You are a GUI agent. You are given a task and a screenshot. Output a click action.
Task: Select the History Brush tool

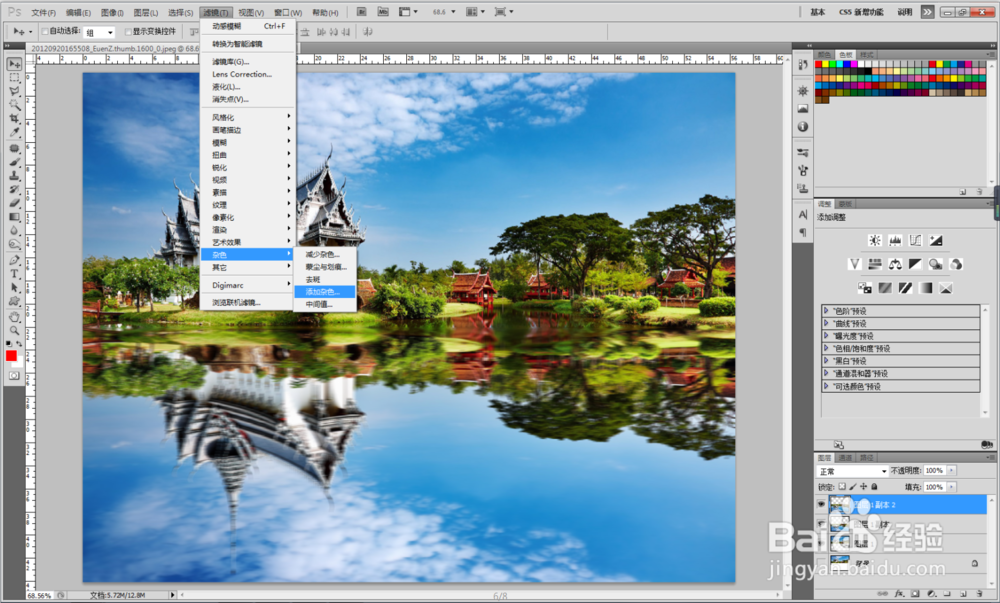14,190
